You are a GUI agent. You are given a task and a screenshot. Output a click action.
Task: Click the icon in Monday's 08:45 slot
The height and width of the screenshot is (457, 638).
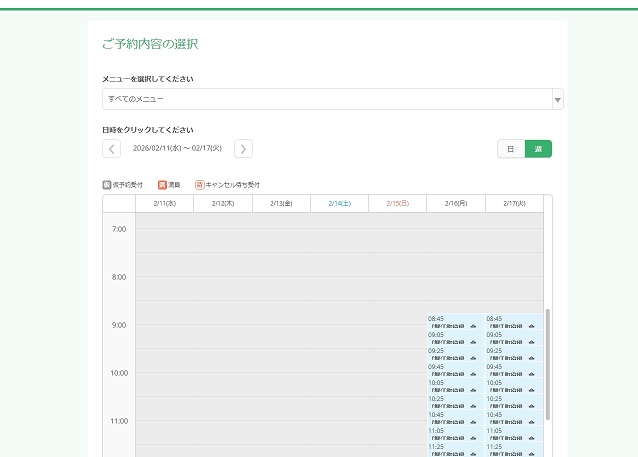point(473,326)
